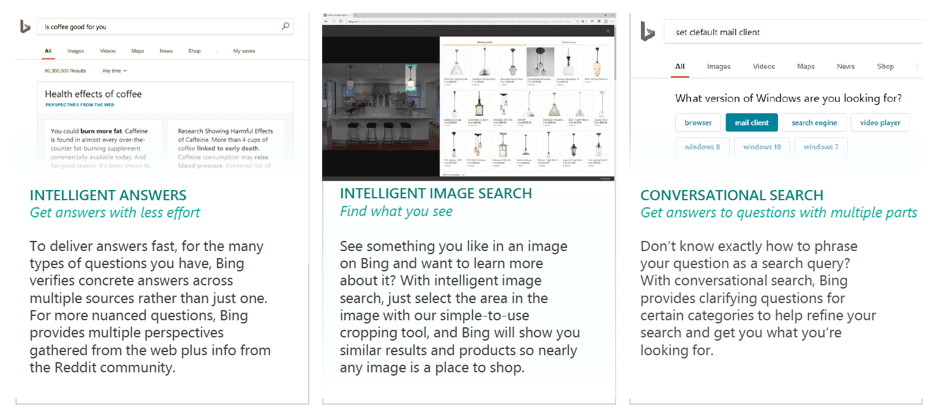Open the News tab in the mail client search
This screenshot has width=933, height=416.
pos(846,67)
